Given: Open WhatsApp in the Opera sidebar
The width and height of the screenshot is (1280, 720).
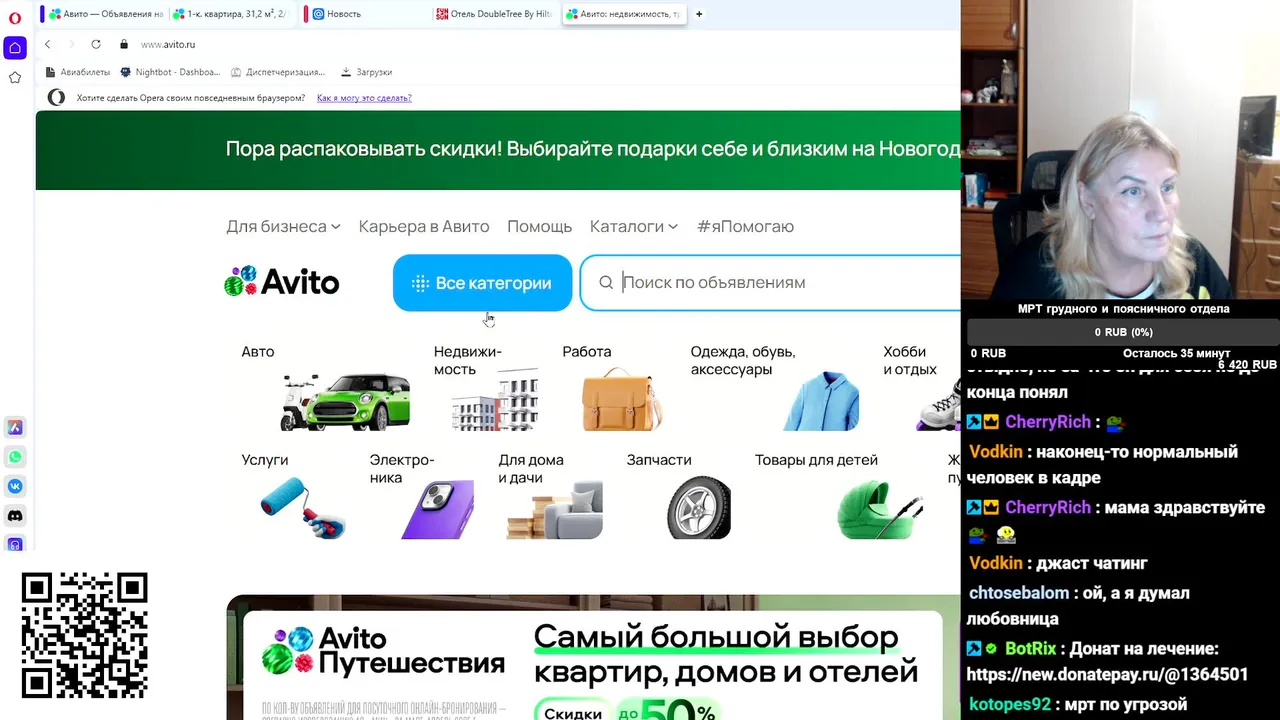Looking at the screenshot, I should 15,457.
